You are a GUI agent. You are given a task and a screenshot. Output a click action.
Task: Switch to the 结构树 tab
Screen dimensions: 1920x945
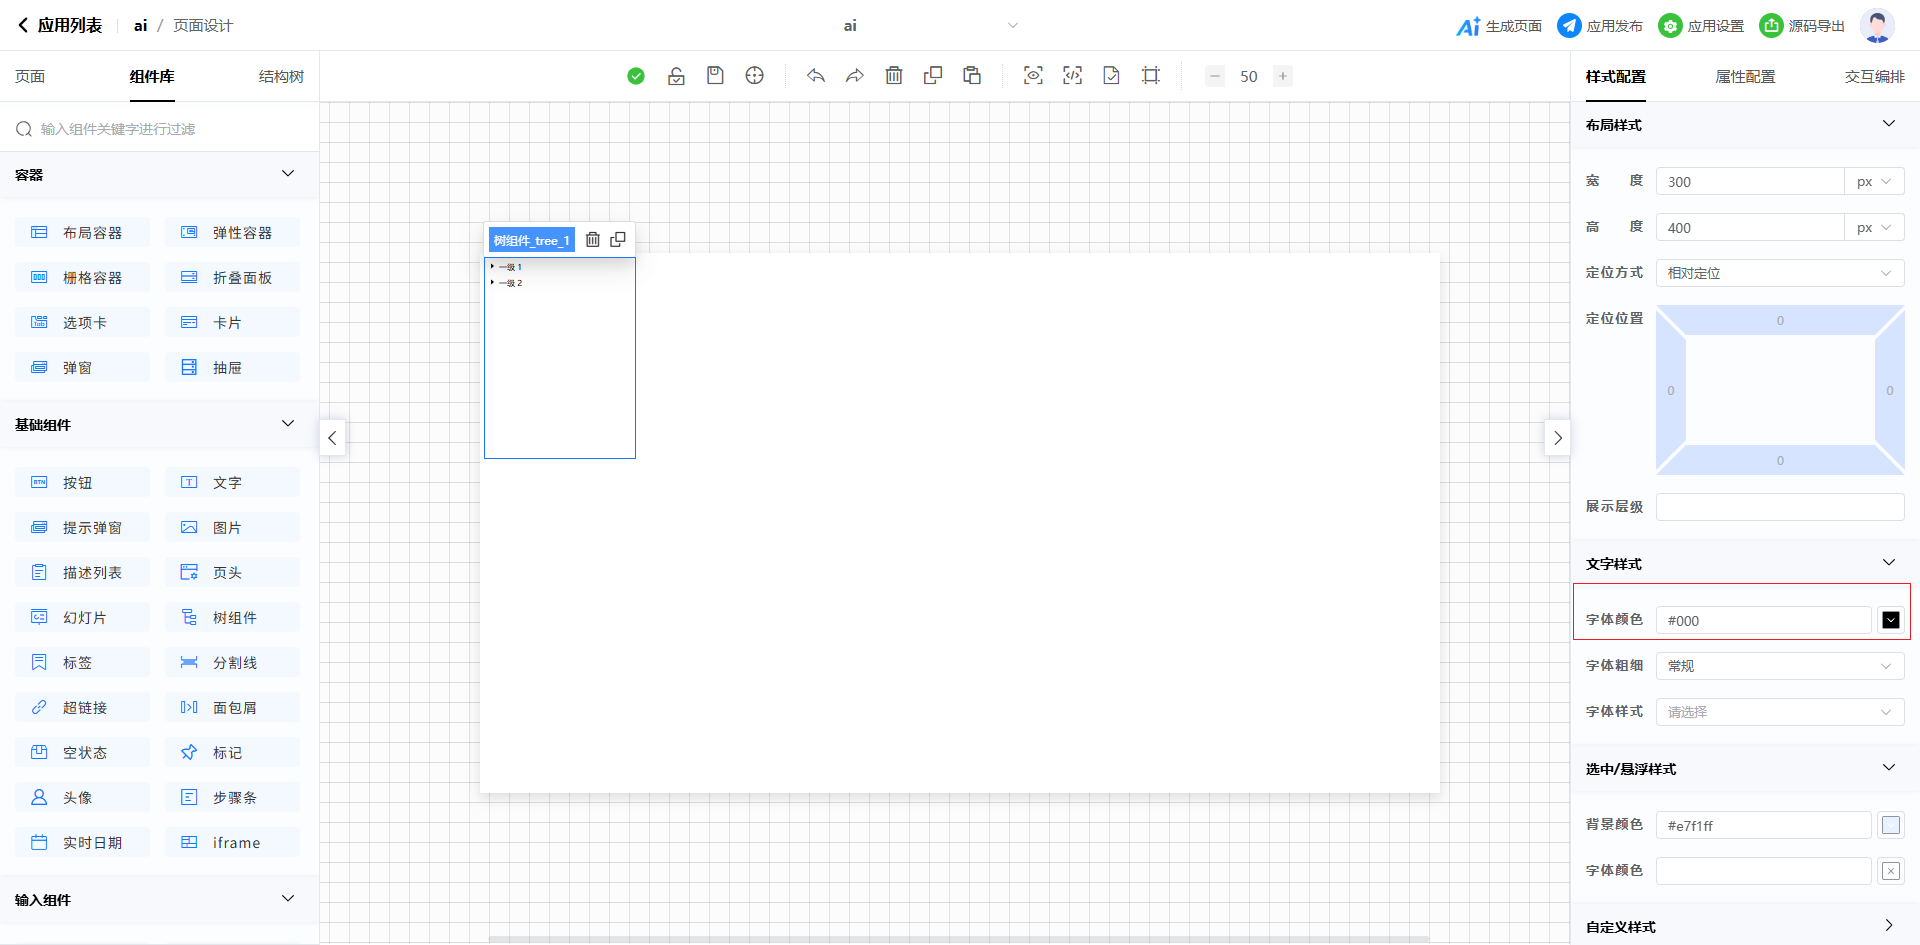(x=281, y=77)
